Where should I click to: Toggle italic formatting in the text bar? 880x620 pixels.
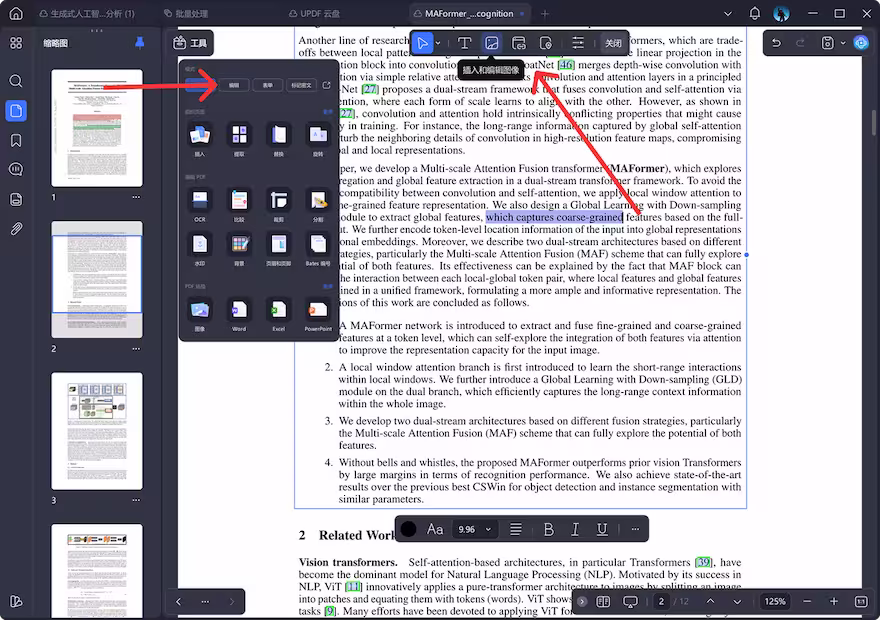576,529
